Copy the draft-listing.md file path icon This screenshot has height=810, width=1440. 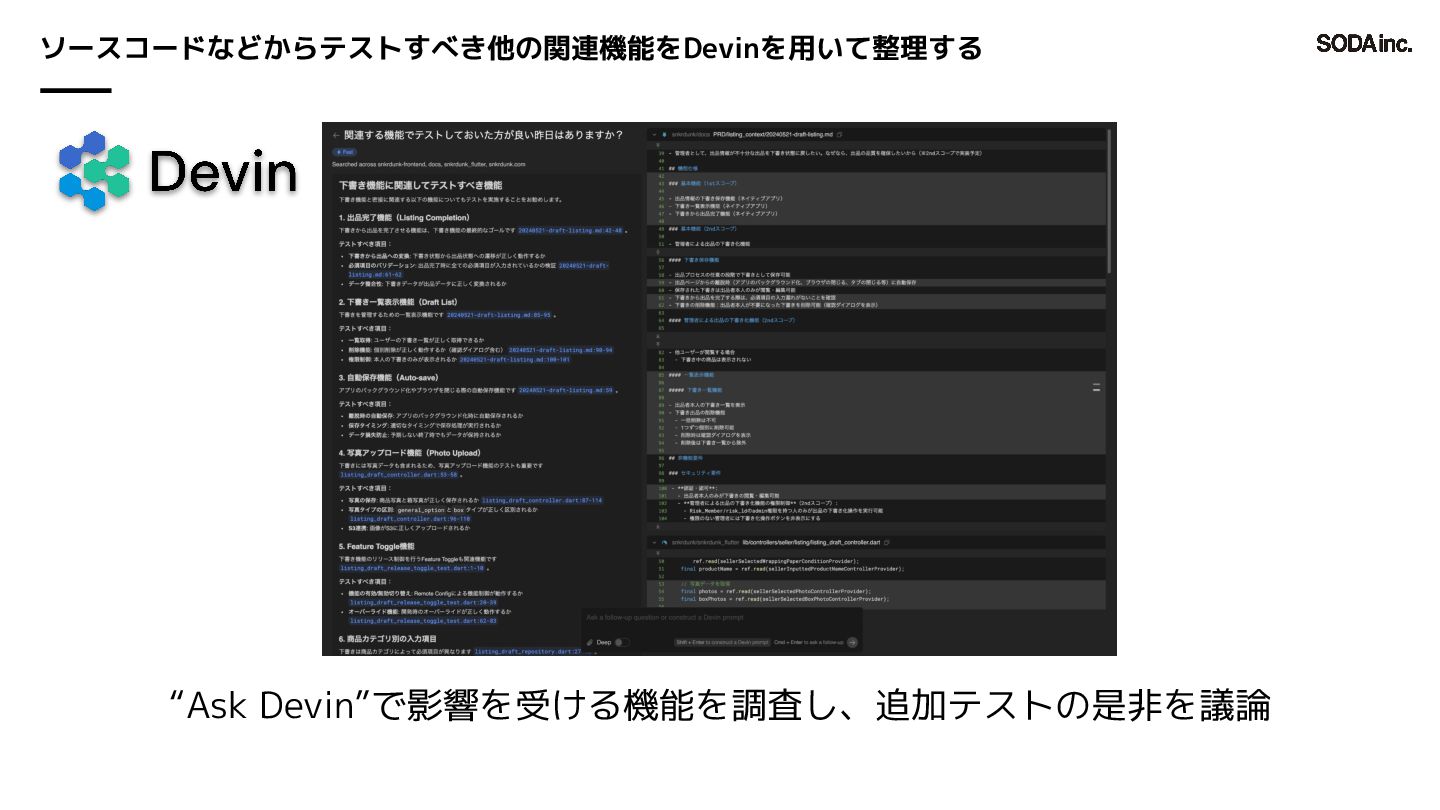point(839,134)
